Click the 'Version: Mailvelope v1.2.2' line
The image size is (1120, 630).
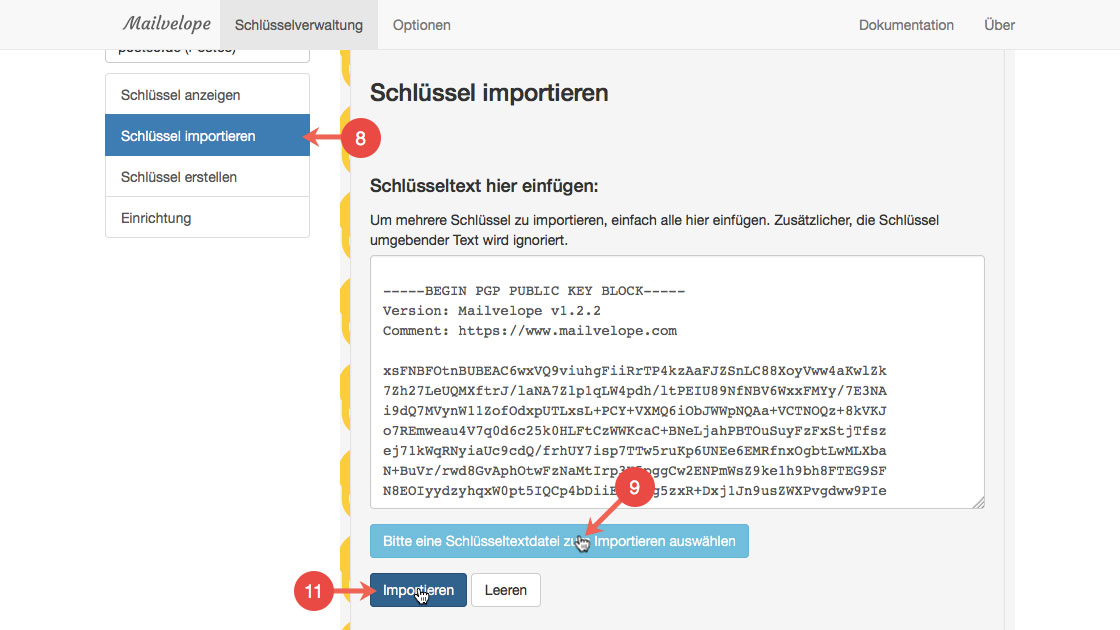491,311
